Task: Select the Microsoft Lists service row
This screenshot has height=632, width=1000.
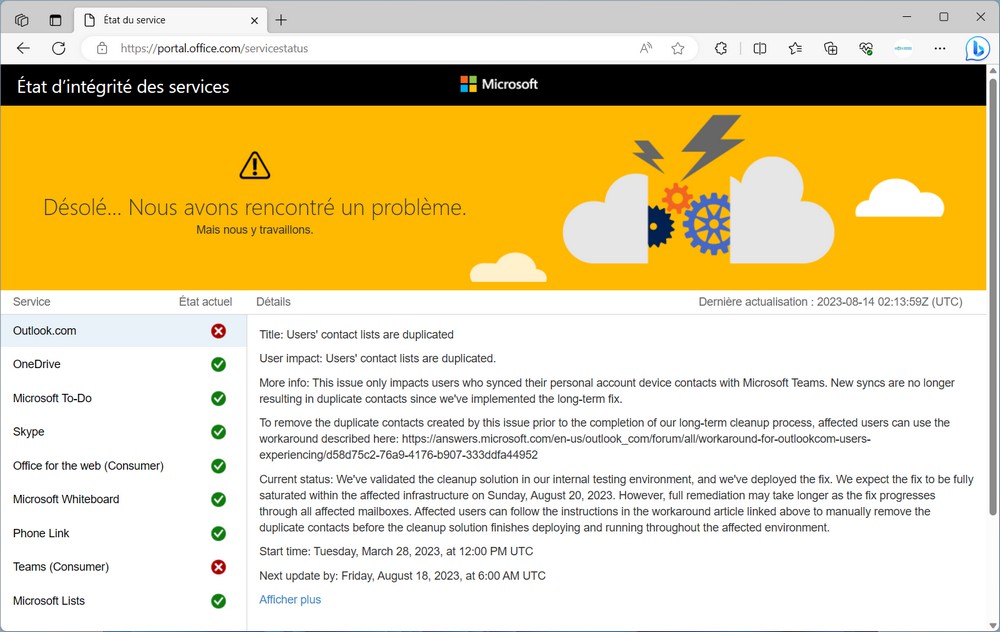Action: 123,601
